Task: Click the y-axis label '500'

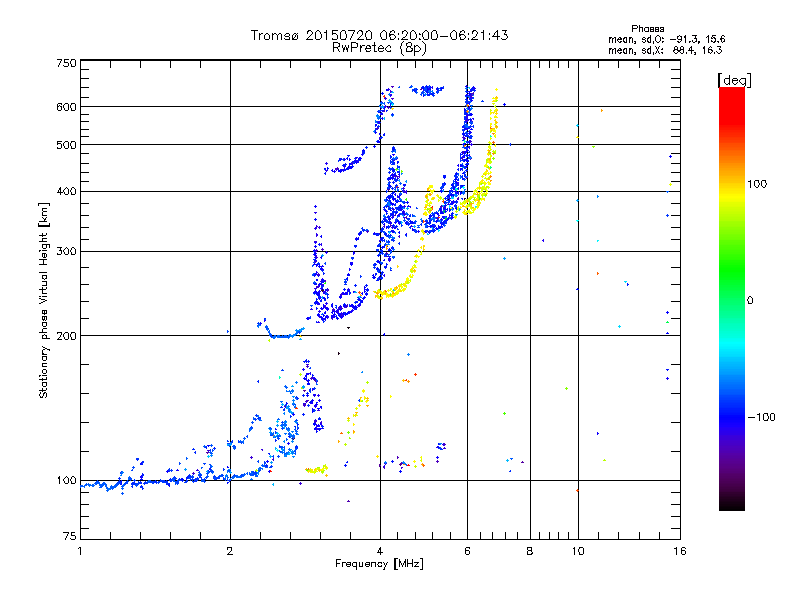Action: click(66, 145)
